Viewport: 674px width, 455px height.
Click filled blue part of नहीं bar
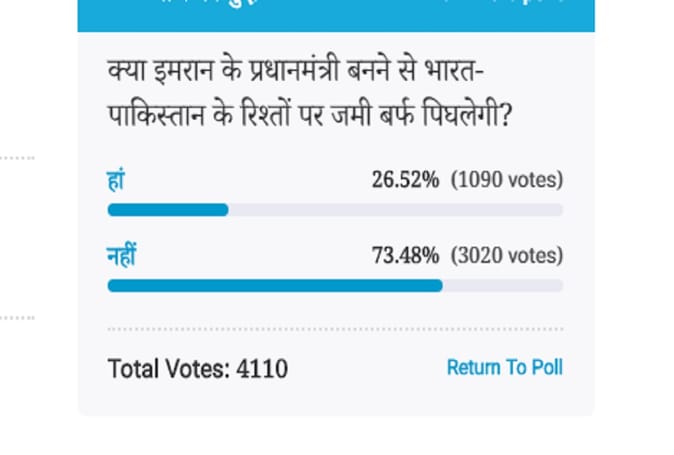[275, 285]
